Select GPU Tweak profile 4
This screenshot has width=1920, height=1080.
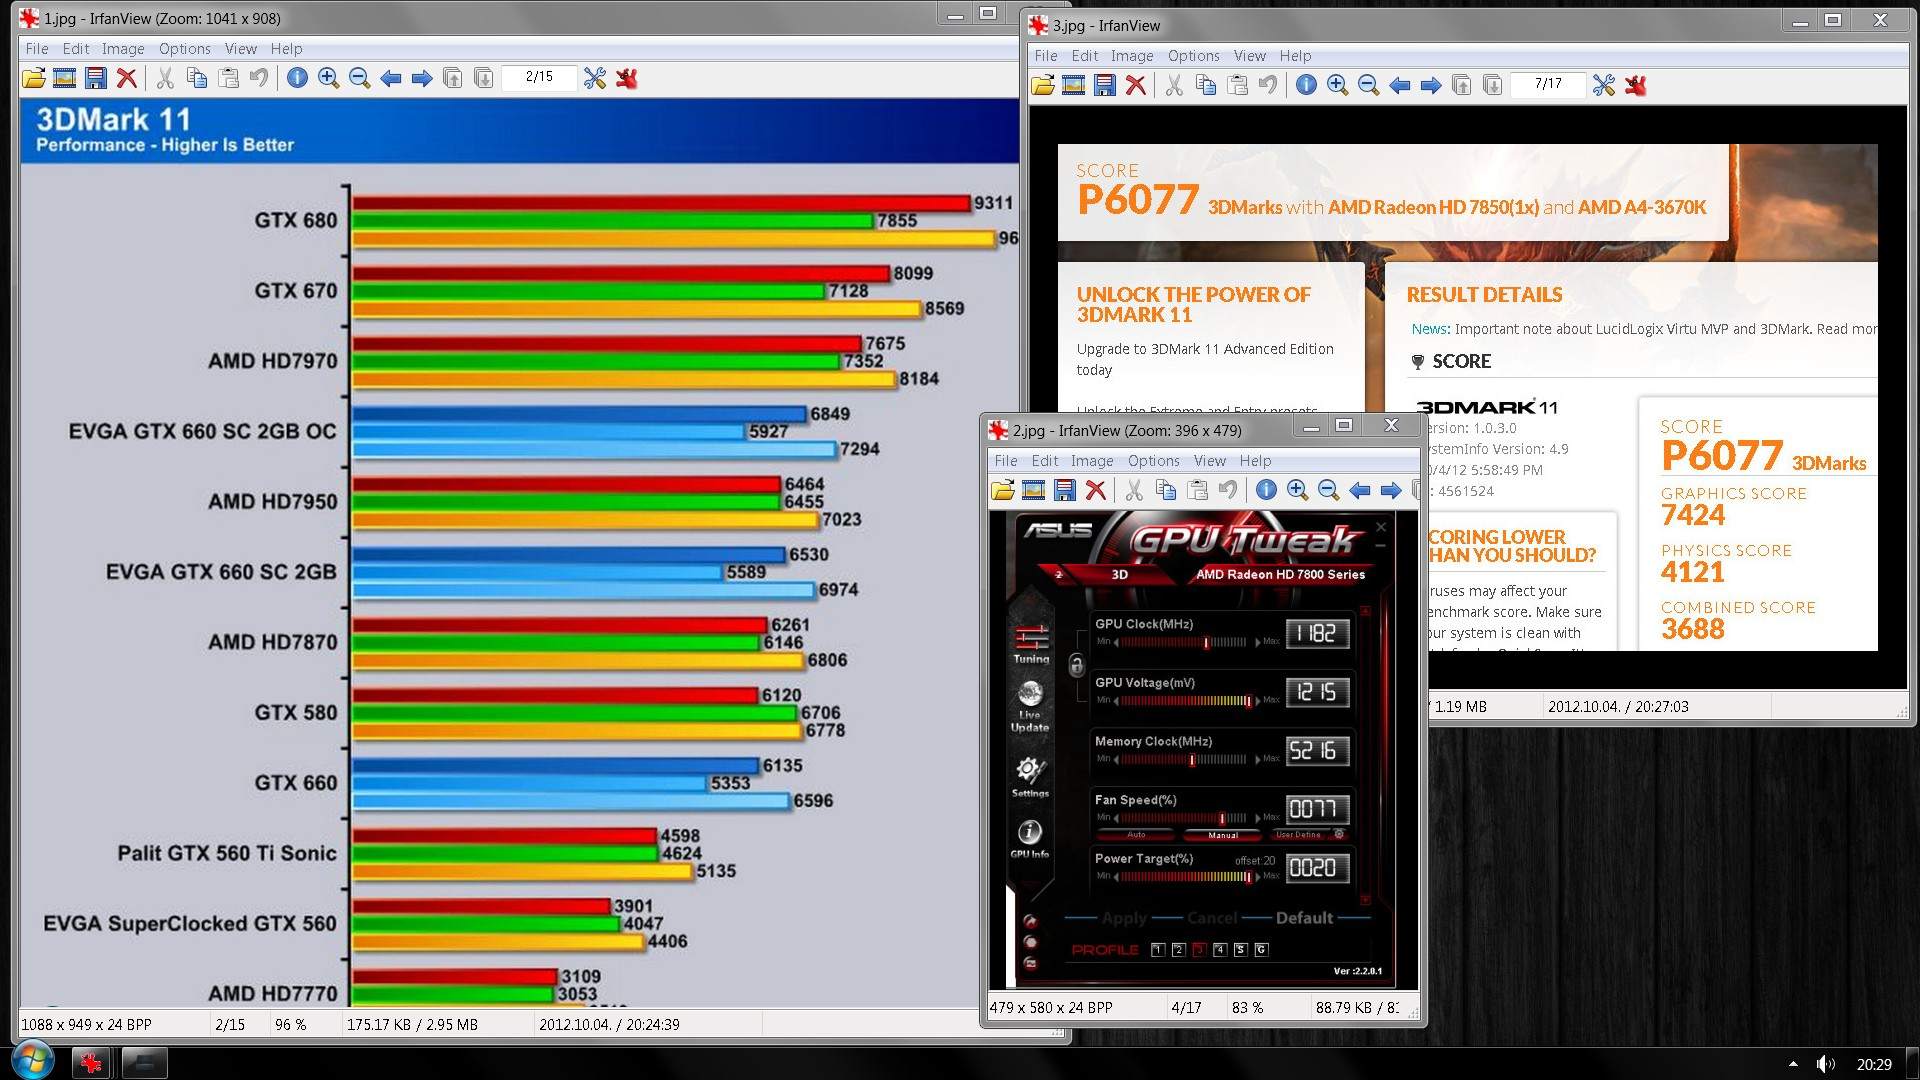tap(1220, 950)
